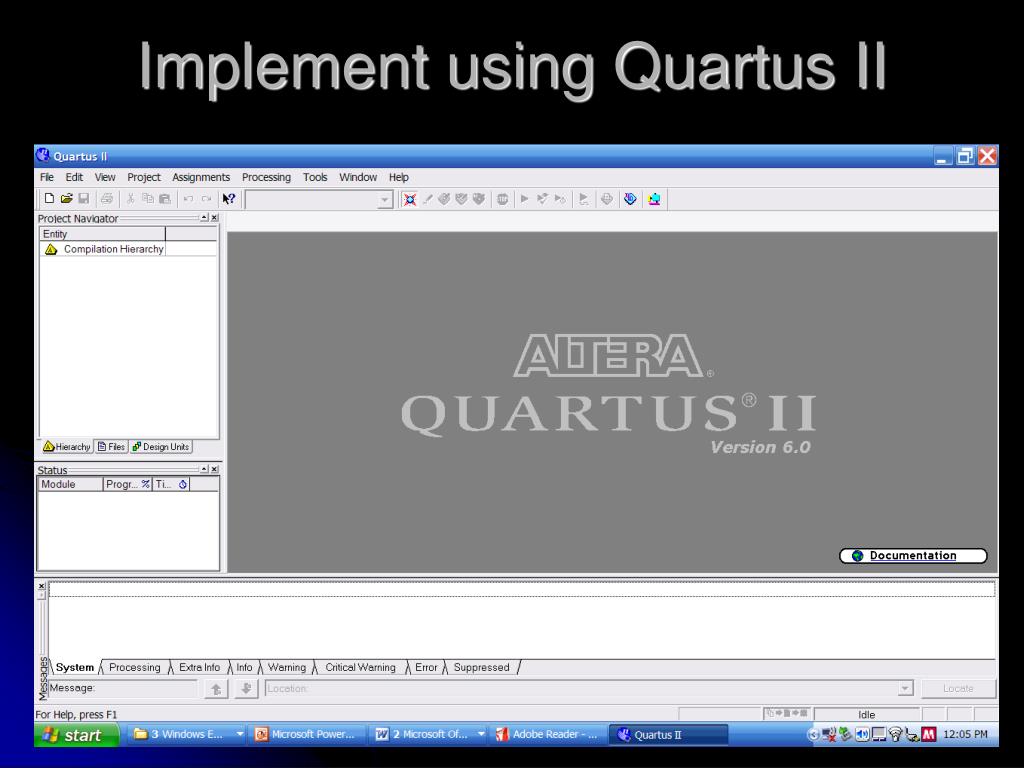The image size is (1024, 768).
Task: Expand the Windows Explorer taskbar group
Action: [240, 735]
